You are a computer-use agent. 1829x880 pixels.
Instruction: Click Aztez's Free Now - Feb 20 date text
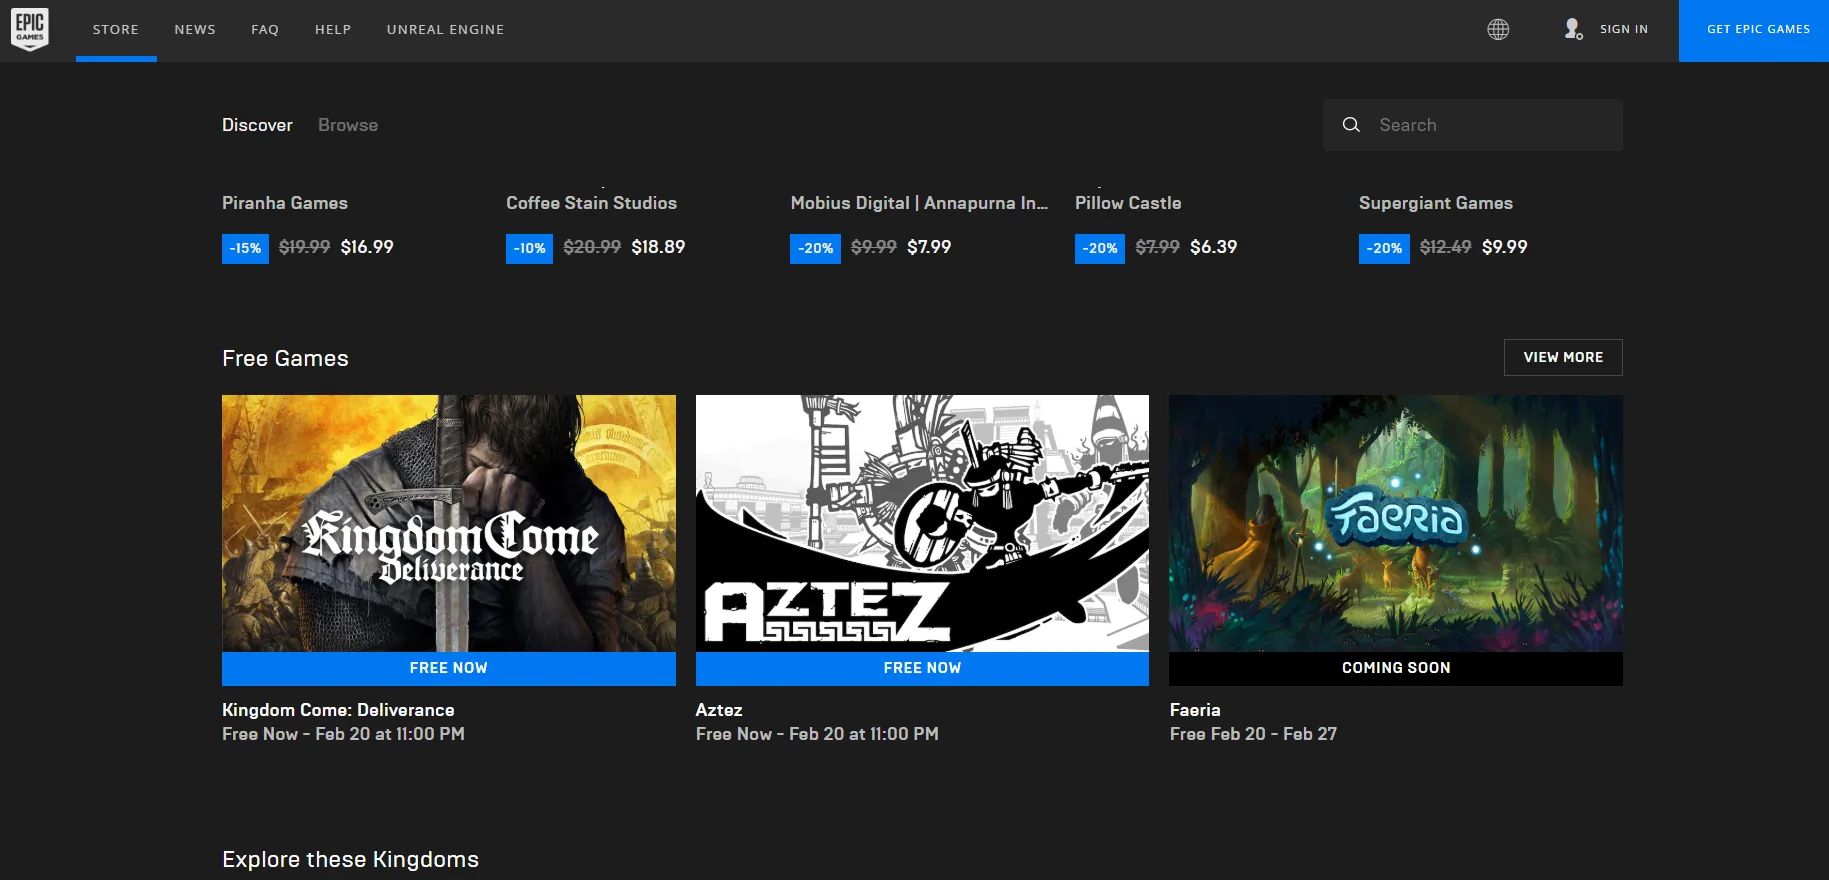point(817,734)
